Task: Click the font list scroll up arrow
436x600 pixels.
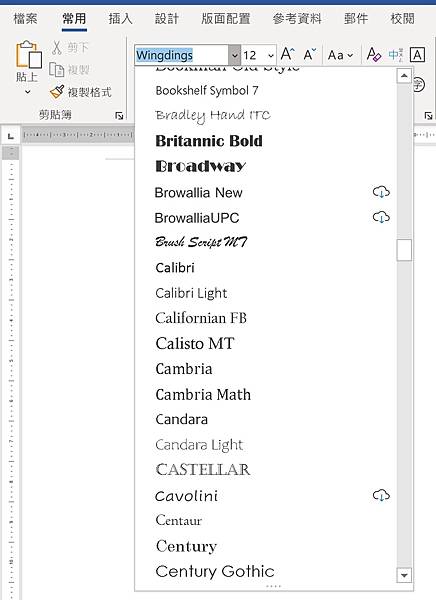Action: [x=404, y=76]
